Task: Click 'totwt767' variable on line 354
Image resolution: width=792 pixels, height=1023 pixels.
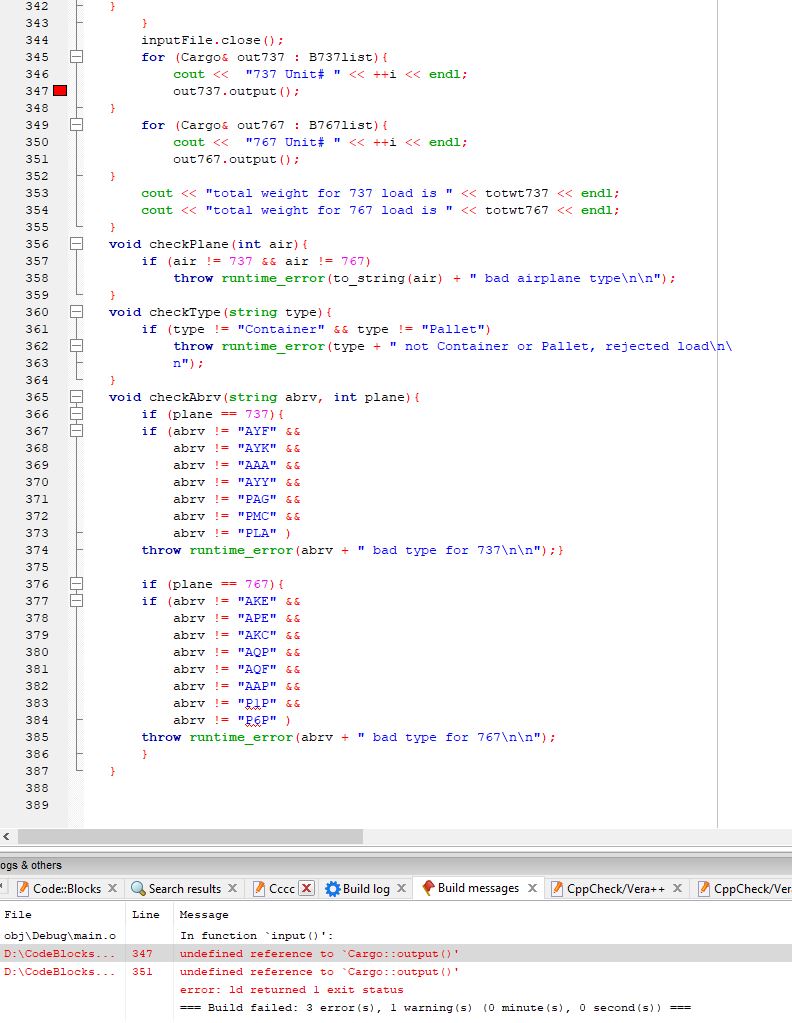Action: pos(517,210)
